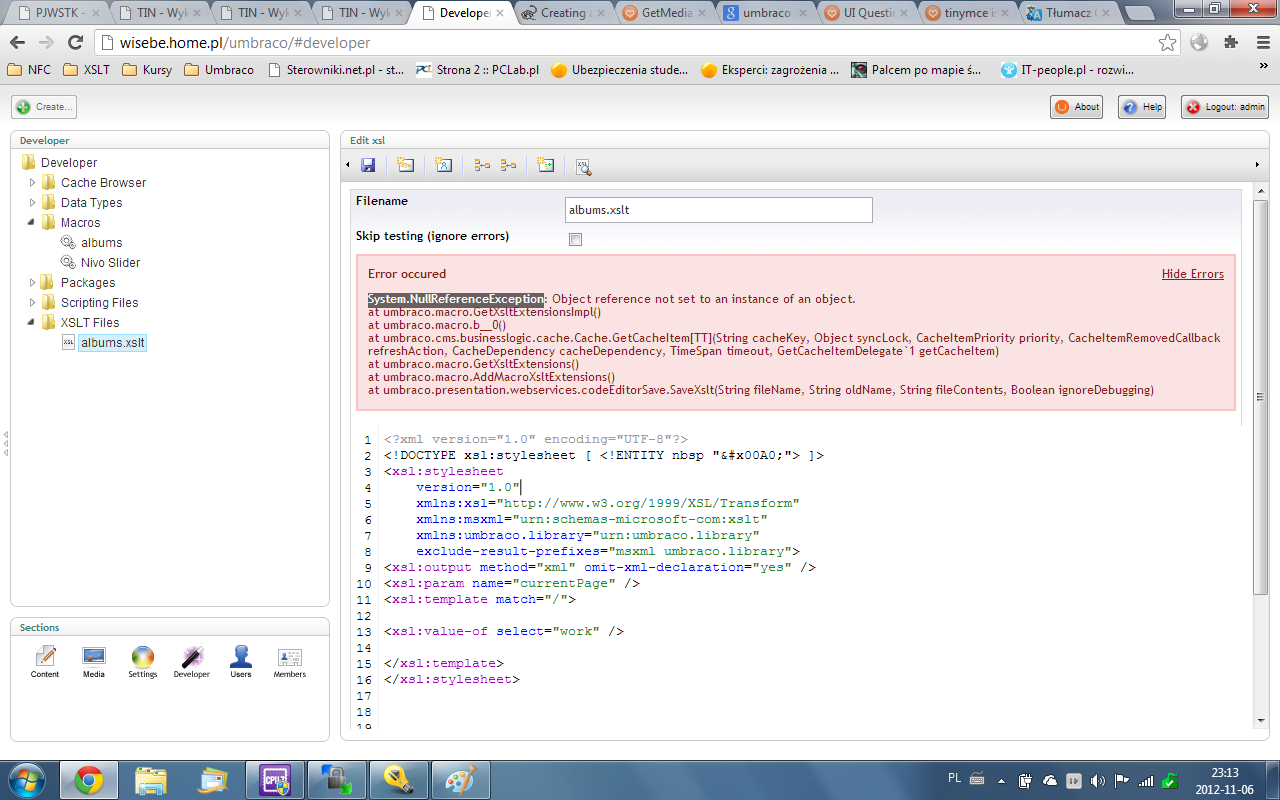This screenshot has height=800, width=1280.
Task: Click the lightbulb taskbar icon
Action: [x=399, y=779]
